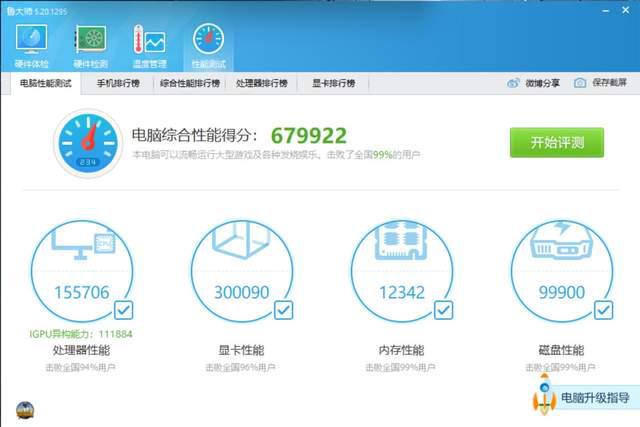Click the 保存截屏 link
This screenshot has width=640, height=427.
pyautogui.click(x=609, y=83)
